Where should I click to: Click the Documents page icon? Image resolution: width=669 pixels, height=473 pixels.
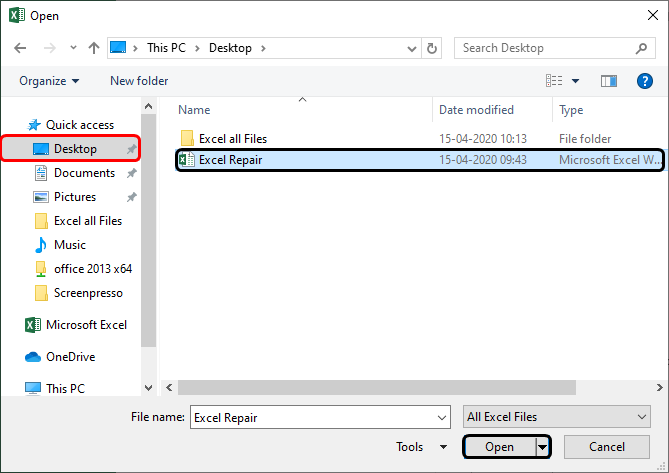pyautogui.click(x=41, y=173)
